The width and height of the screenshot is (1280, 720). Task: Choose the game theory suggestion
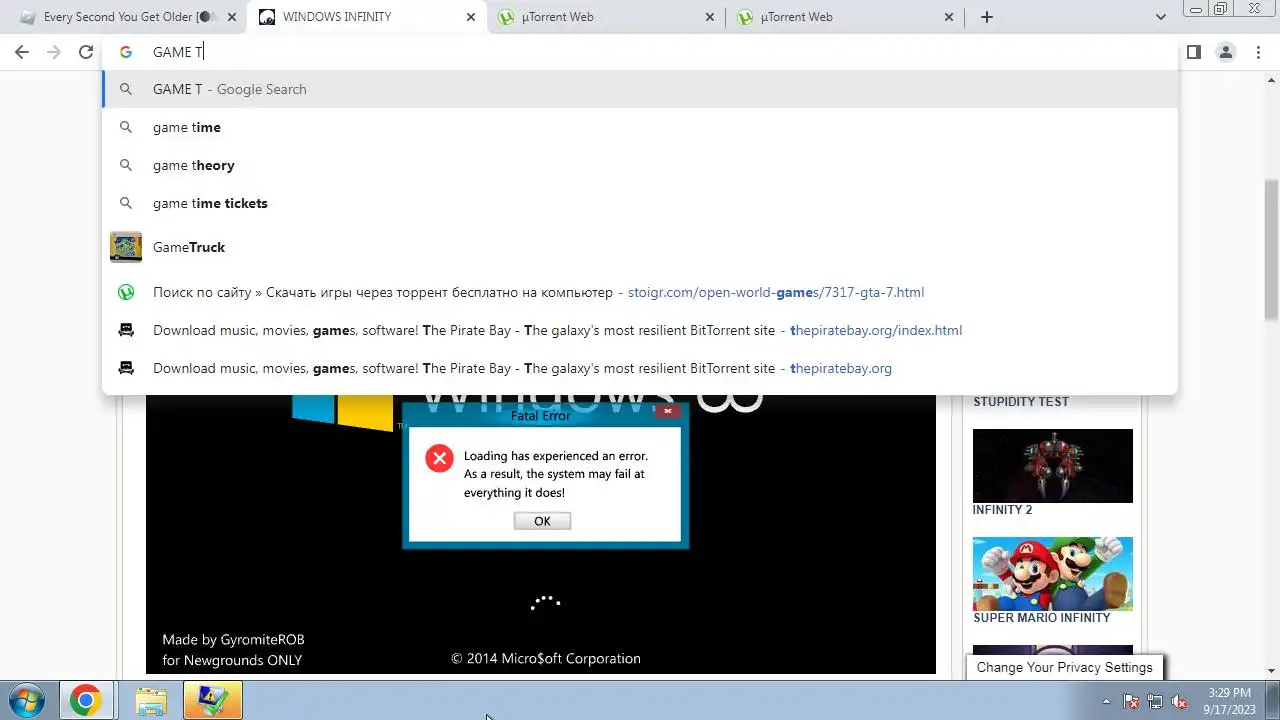coord(640,165)
